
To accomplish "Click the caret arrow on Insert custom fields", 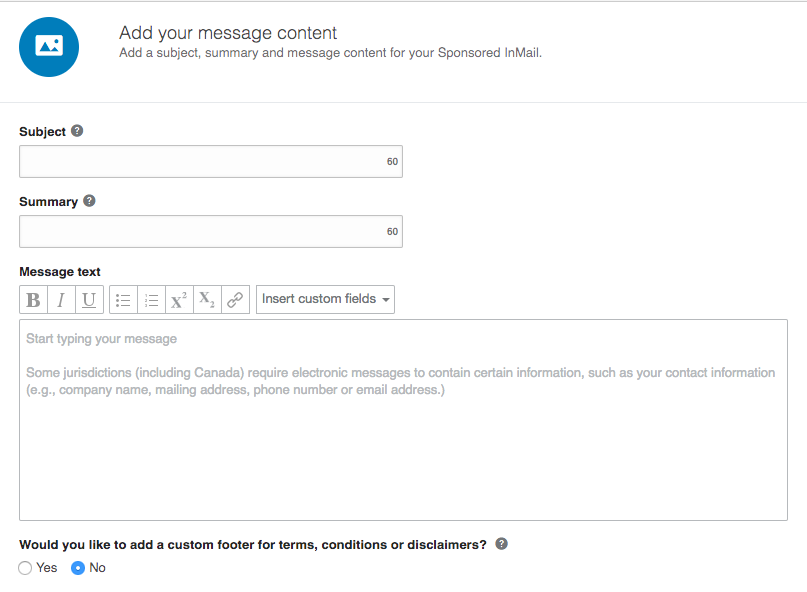I will click(x=385, y=300).
